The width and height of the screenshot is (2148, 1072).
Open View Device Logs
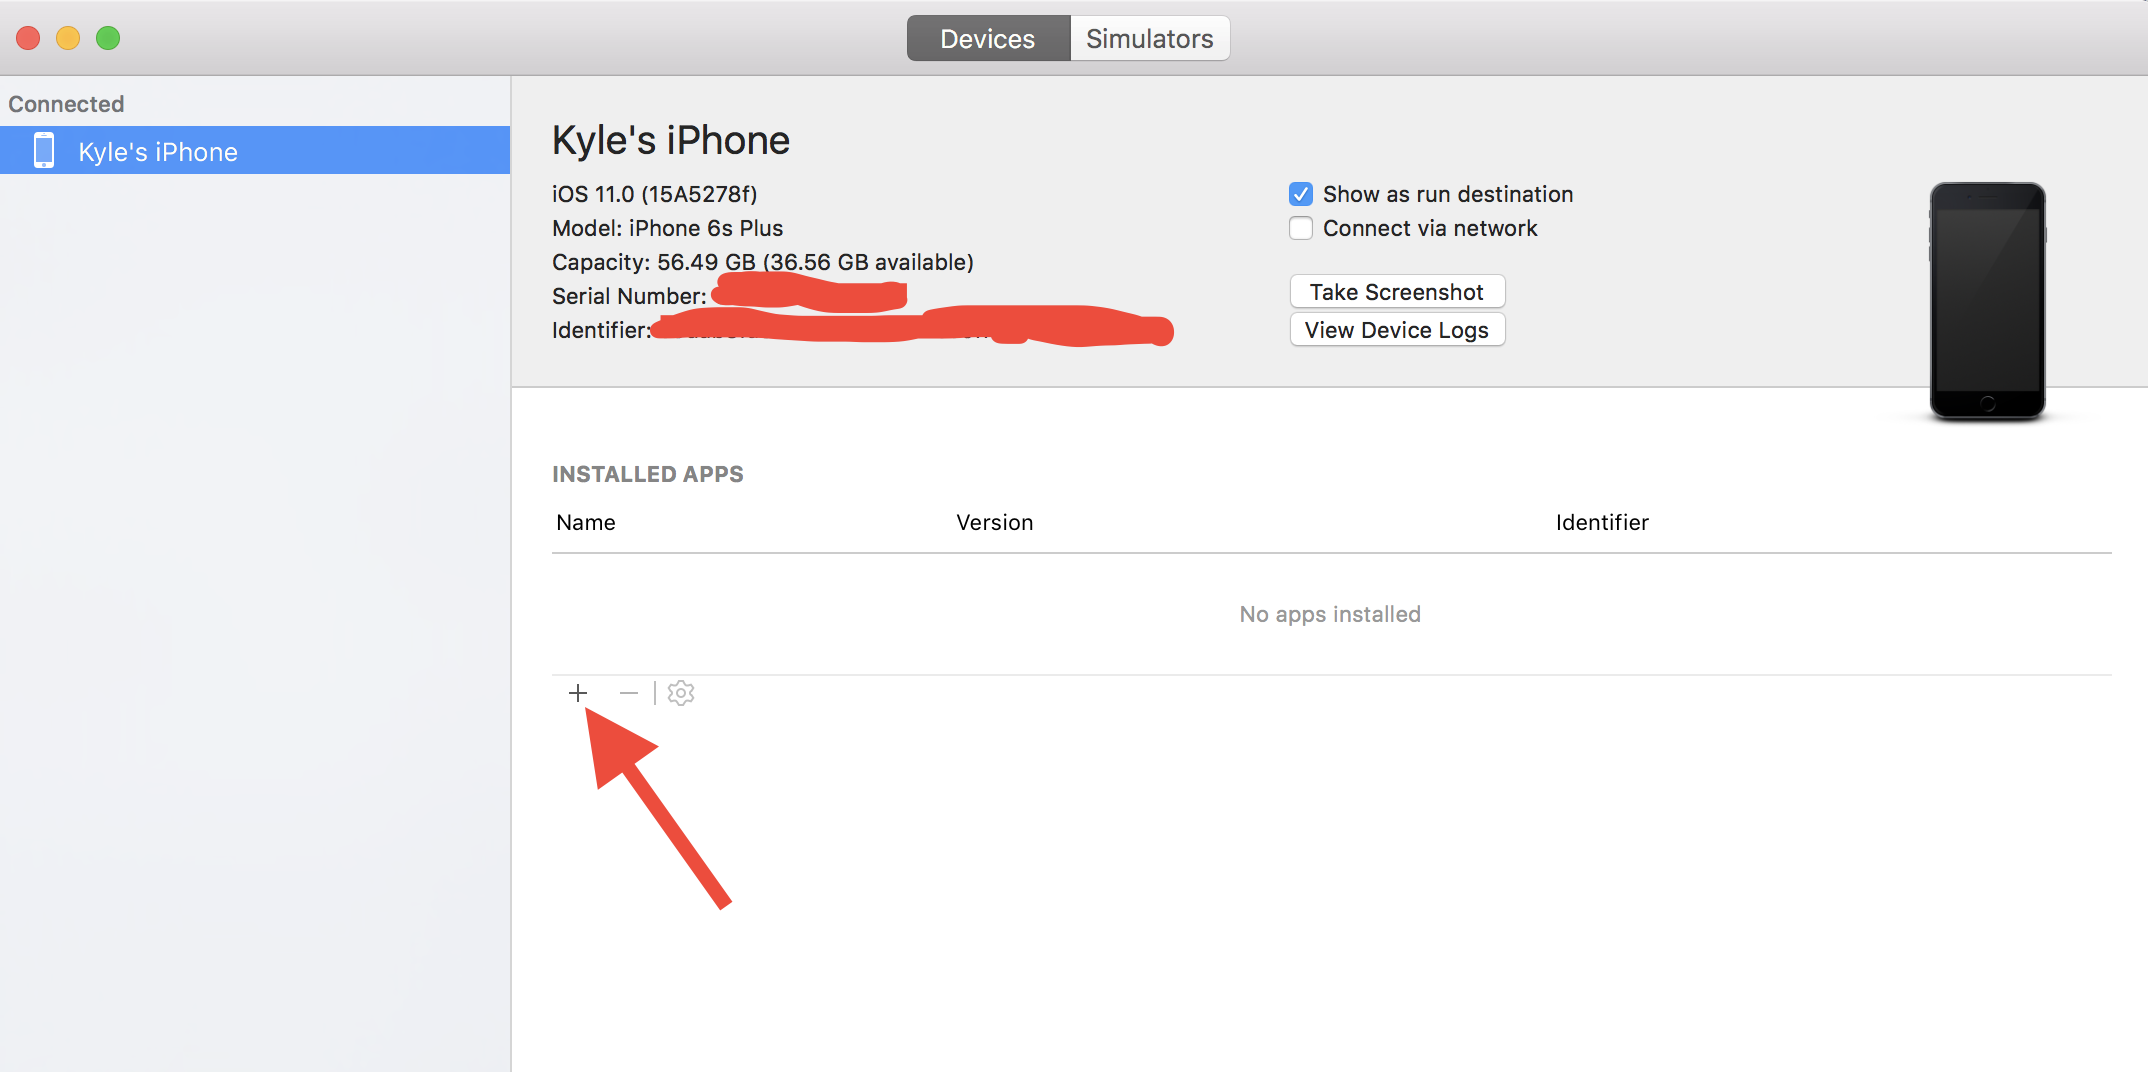click(1397, 330)
